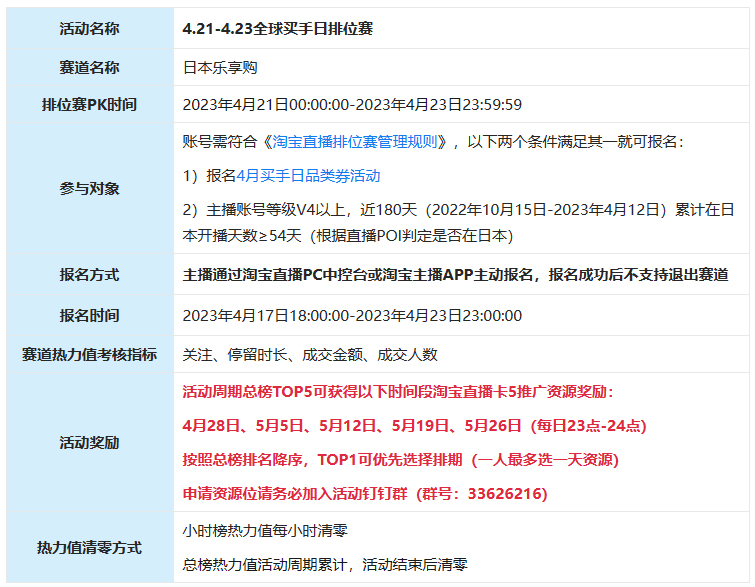
Task: Click the 活动奖励 label cell
Action: [x=90, y=442]
